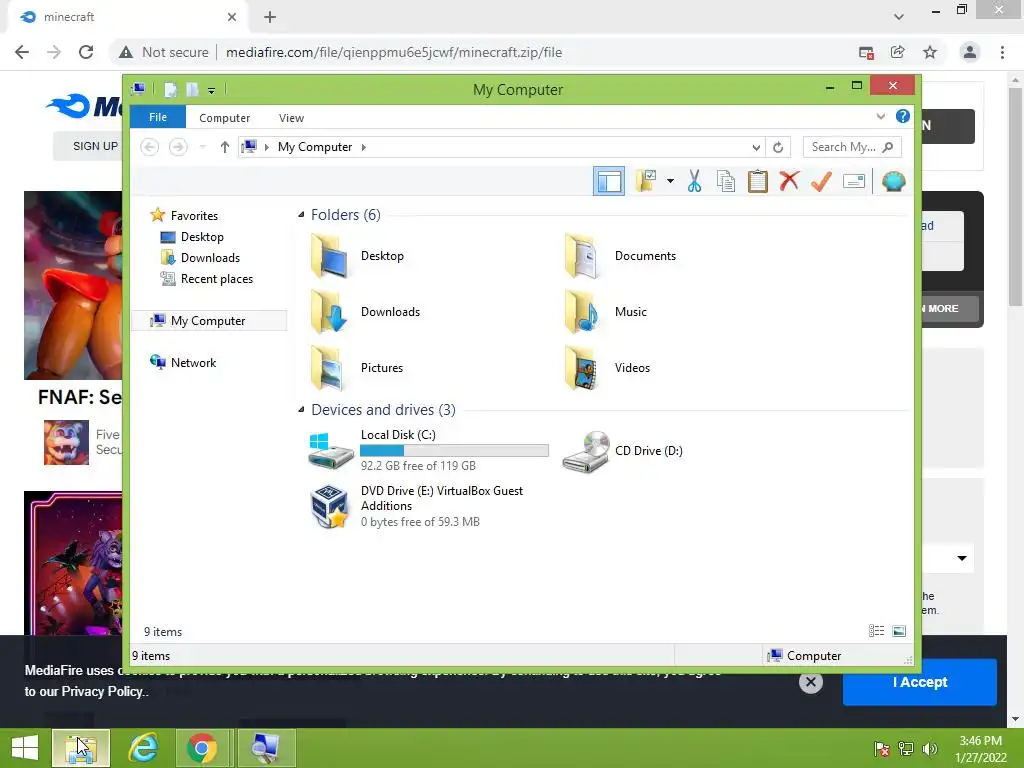Select the Documents folder icon
1024x768 pixels.
click(583, 256)
